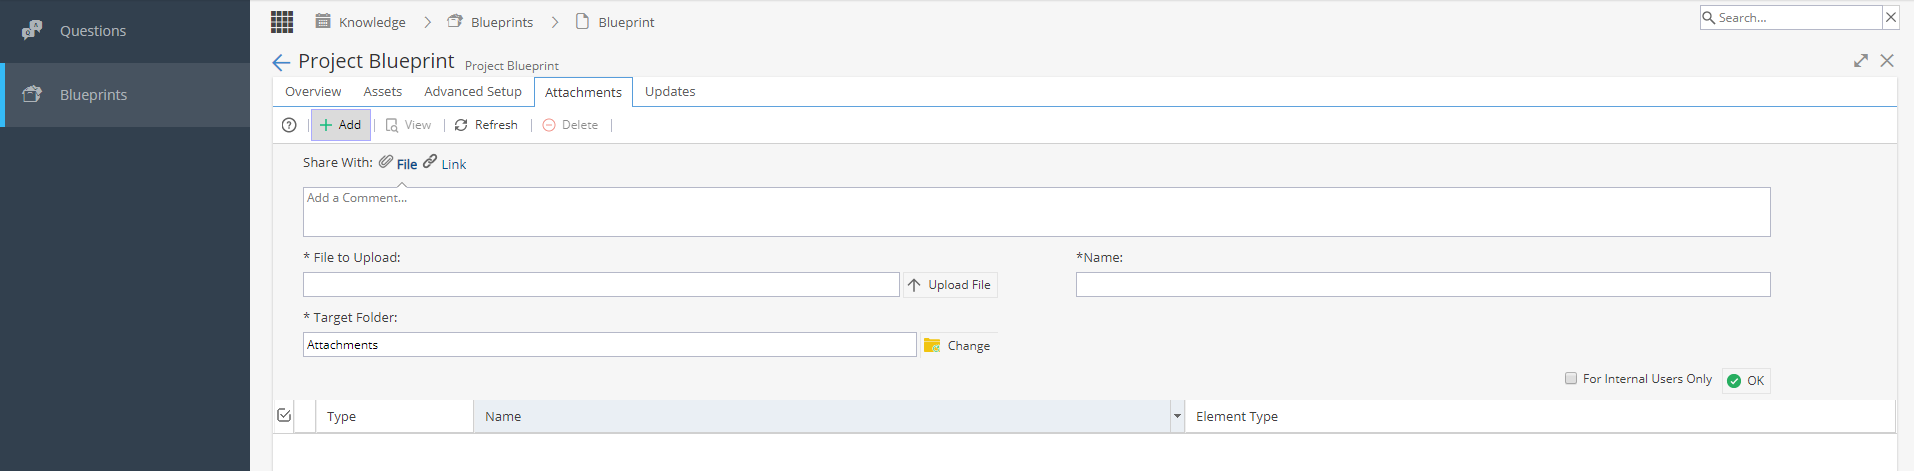Open the Questions sidebar item
Screen dimensions: 1914x471
pyautogui.click(x=125, y=31)
